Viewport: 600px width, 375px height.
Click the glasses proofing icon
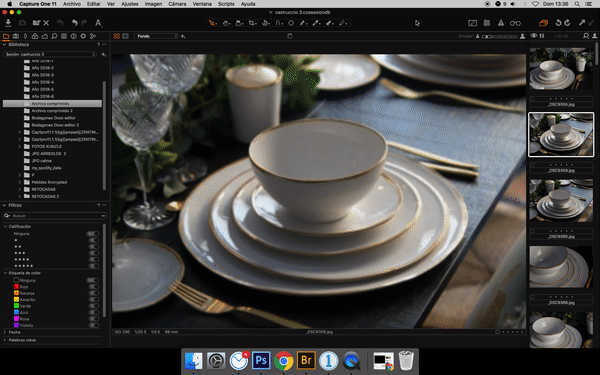click(515, 23)
